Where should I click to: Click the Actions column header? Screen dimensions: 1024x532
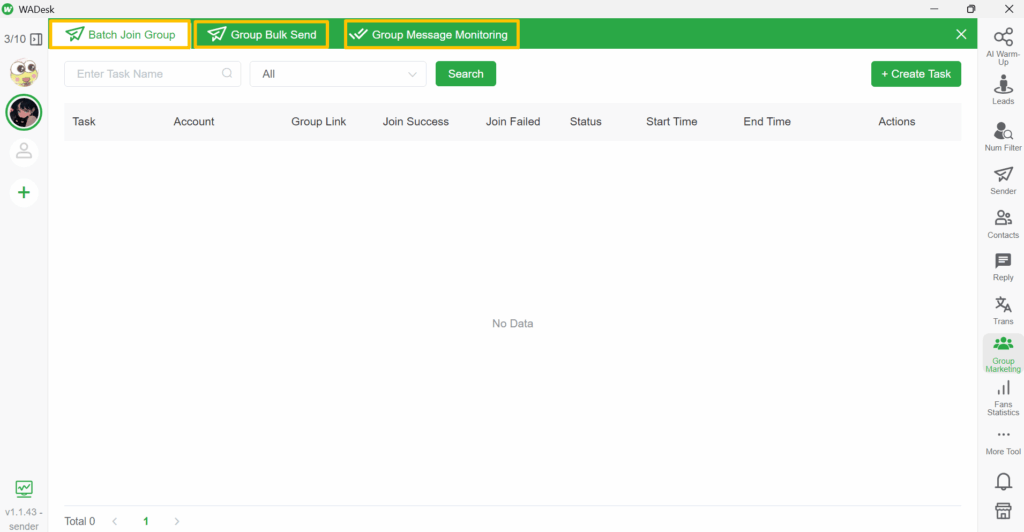click(x=897, y=121)
